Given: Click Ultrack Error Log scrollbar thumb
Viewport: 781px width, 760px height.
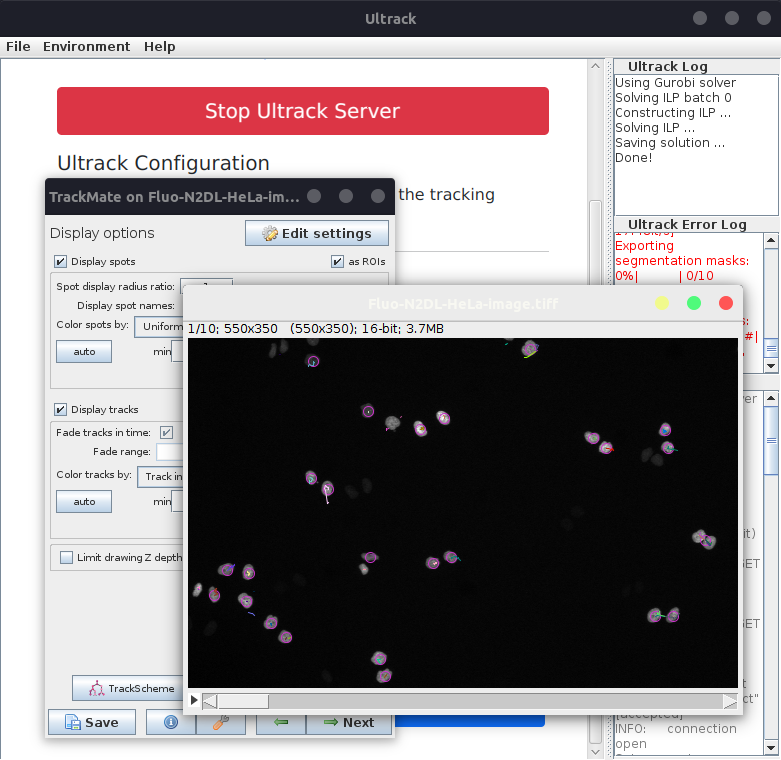Looking at the screenshot, I should coord(771,348).
